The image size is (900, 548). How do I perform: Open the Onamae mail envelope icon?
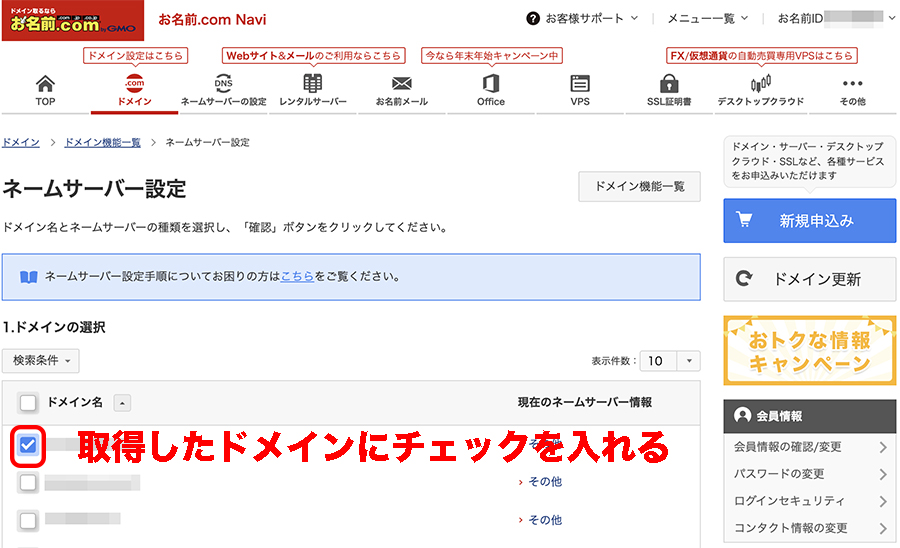401,84
